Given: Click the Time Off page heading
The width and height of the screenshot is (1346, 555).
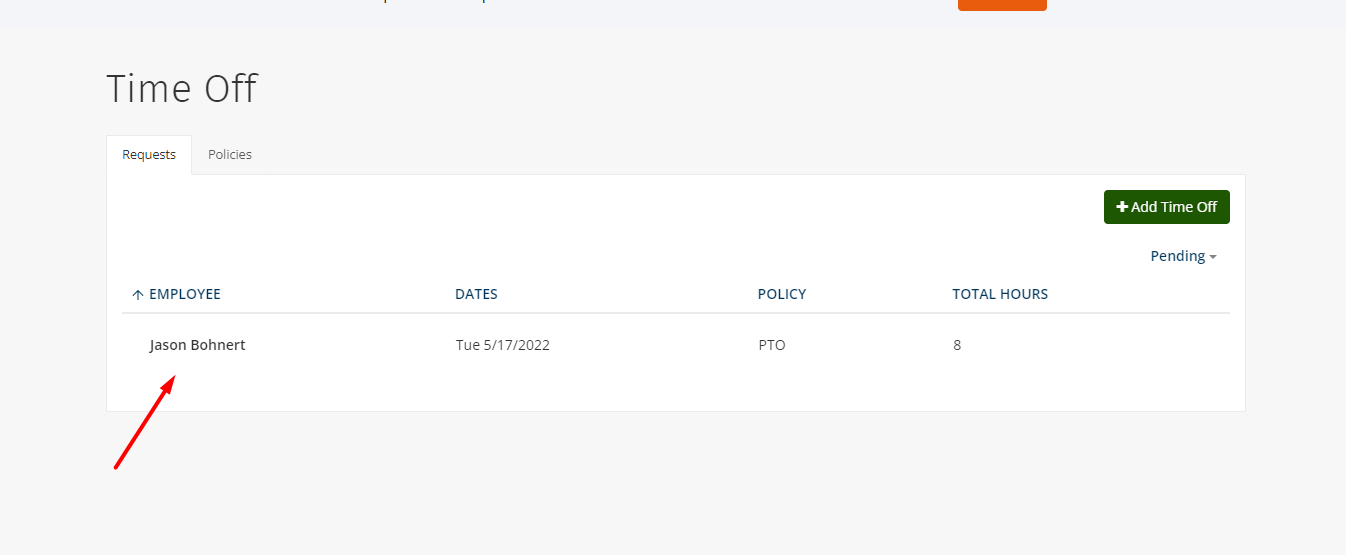Looking at the screenshot, I should point(181,89).
